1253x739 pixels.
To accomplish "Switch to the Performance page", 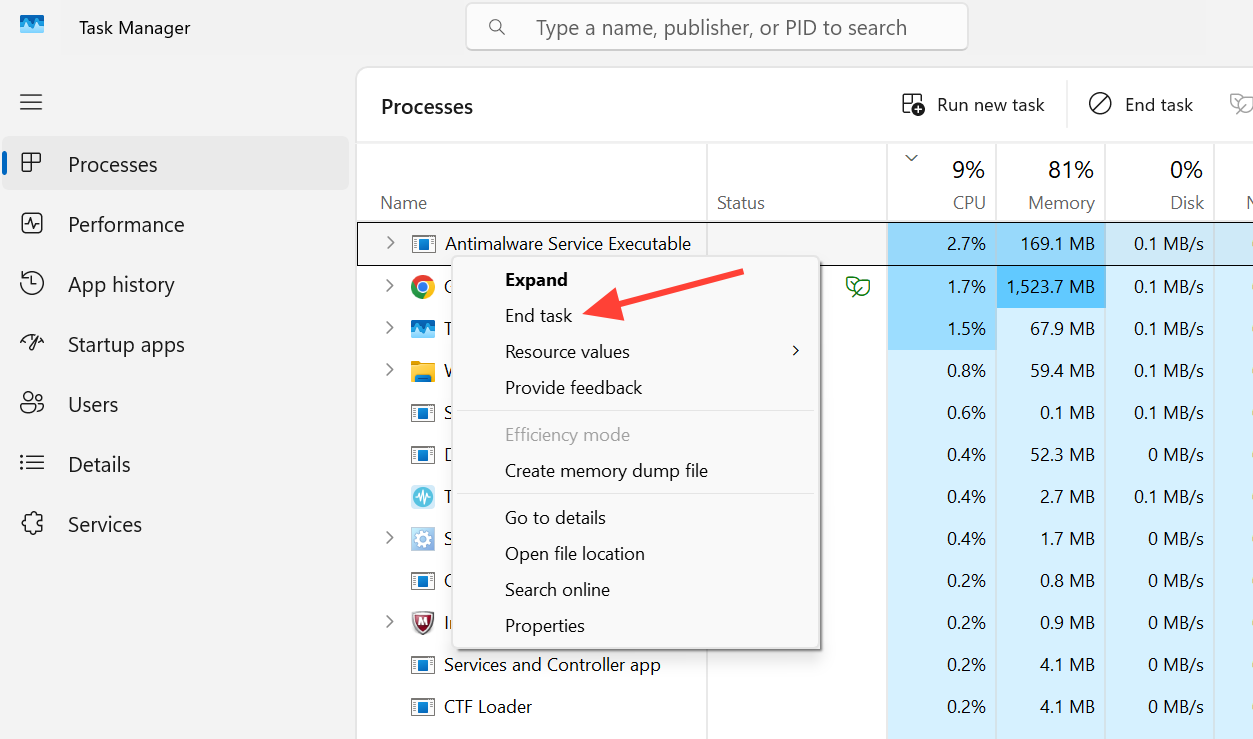I will pyautogui.click(x=176, y=224).
